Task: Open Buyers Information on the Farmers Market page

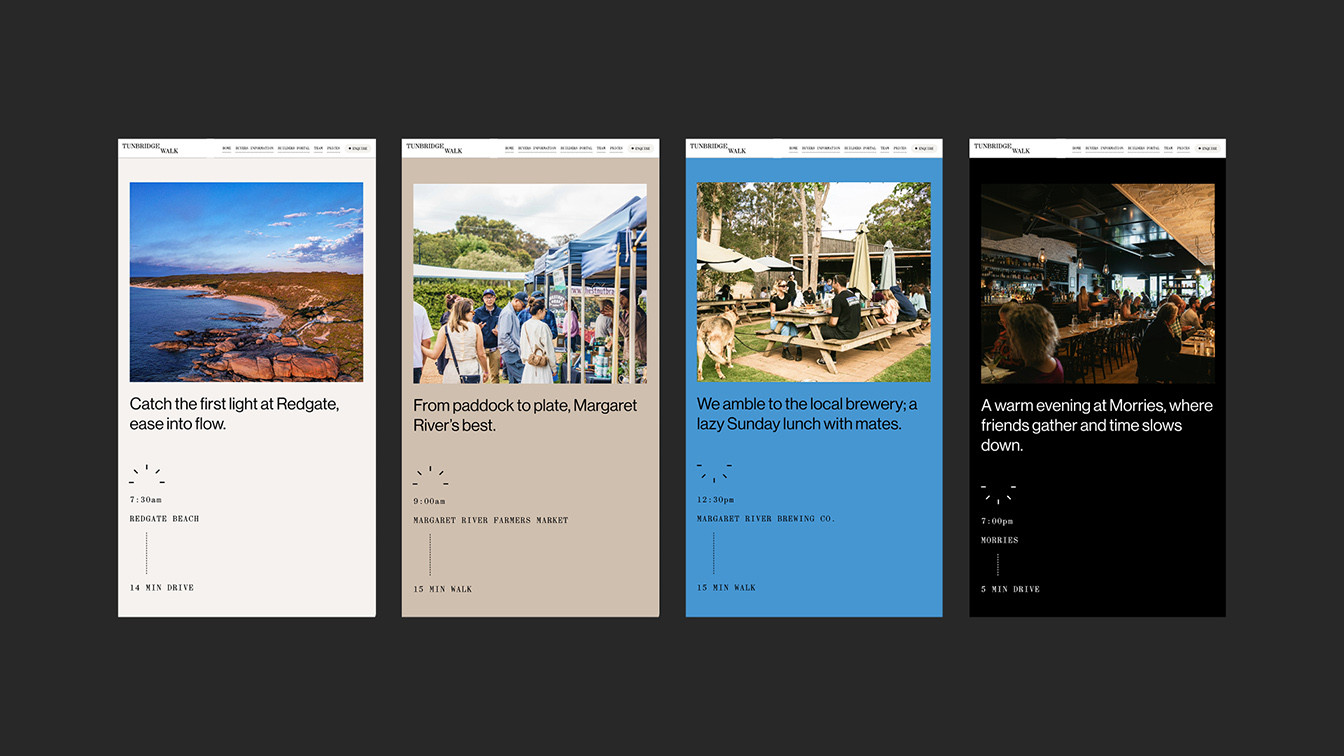Action: [x=538, y=148]
